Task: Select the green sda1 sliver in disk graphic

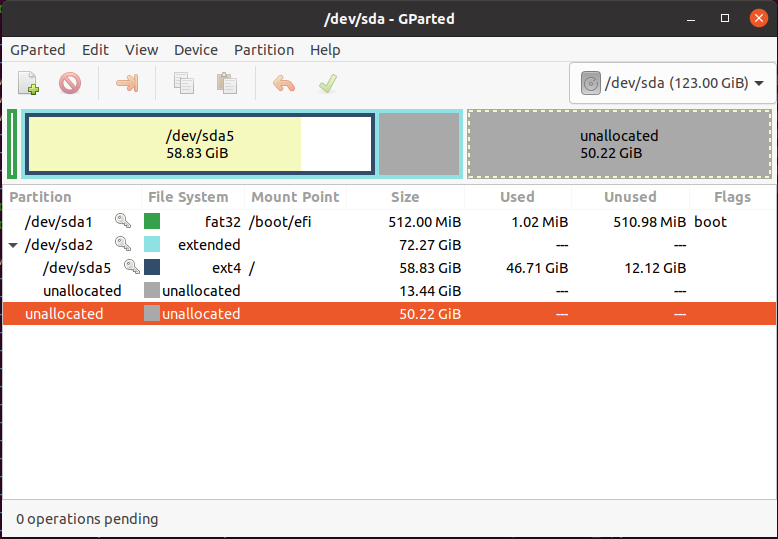Action: (x=12, y=144)
